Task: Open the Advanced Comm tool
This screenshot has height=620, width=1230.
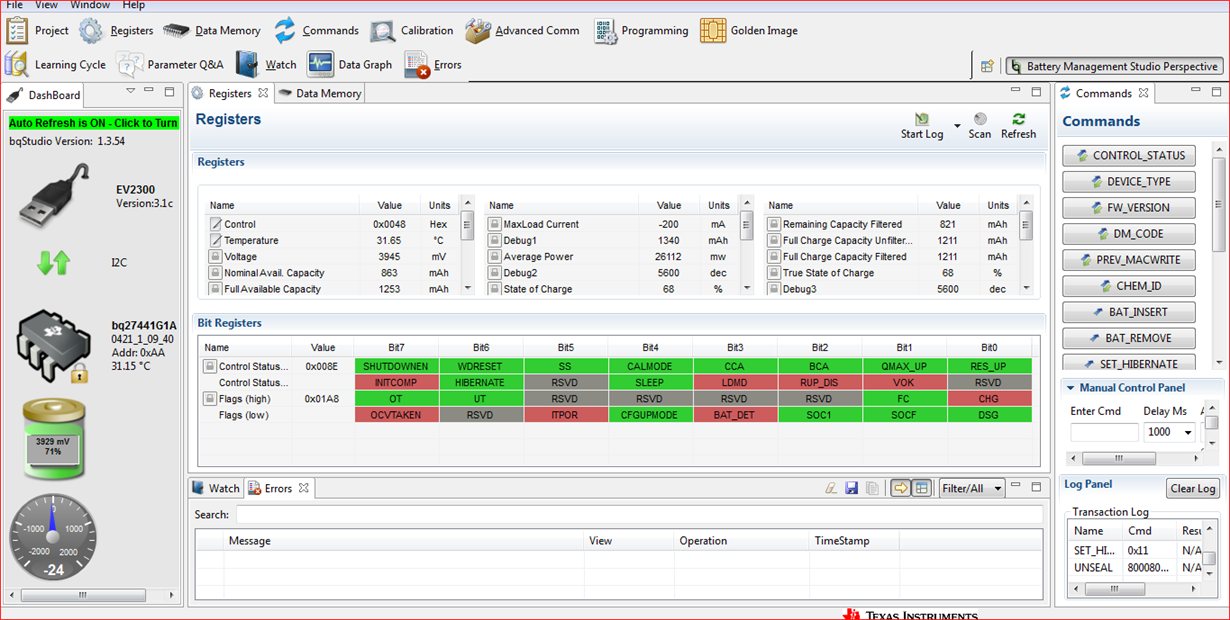Action: tap(522, 30)
